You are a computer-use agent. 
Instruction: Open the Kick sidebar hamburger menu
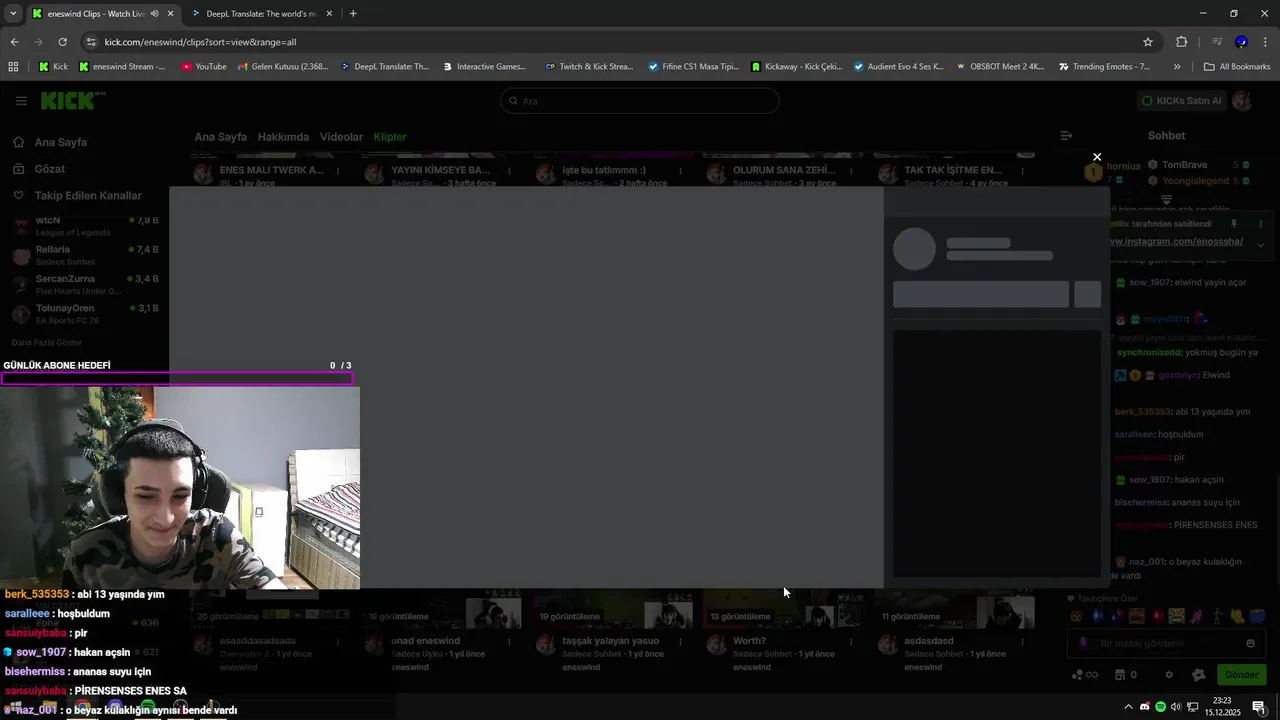pyautogui.click(x=21, y=100)
